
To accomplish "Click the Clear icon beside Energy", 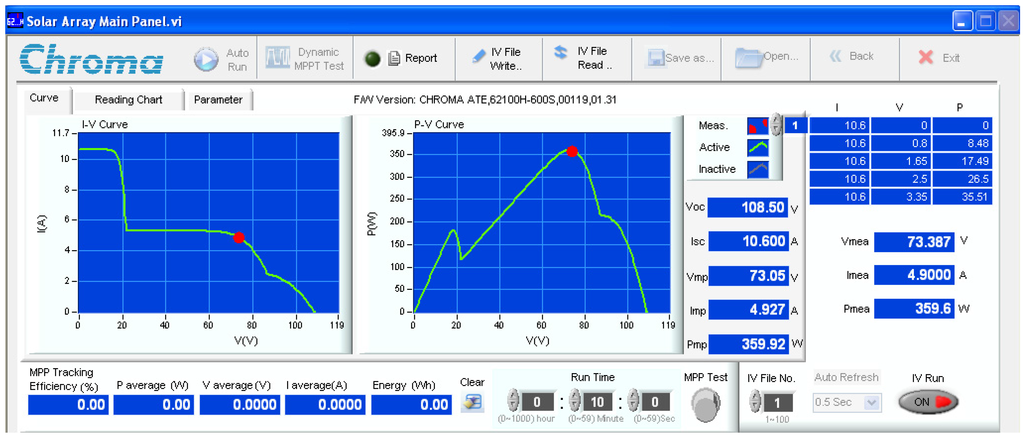I will [472, 402].
